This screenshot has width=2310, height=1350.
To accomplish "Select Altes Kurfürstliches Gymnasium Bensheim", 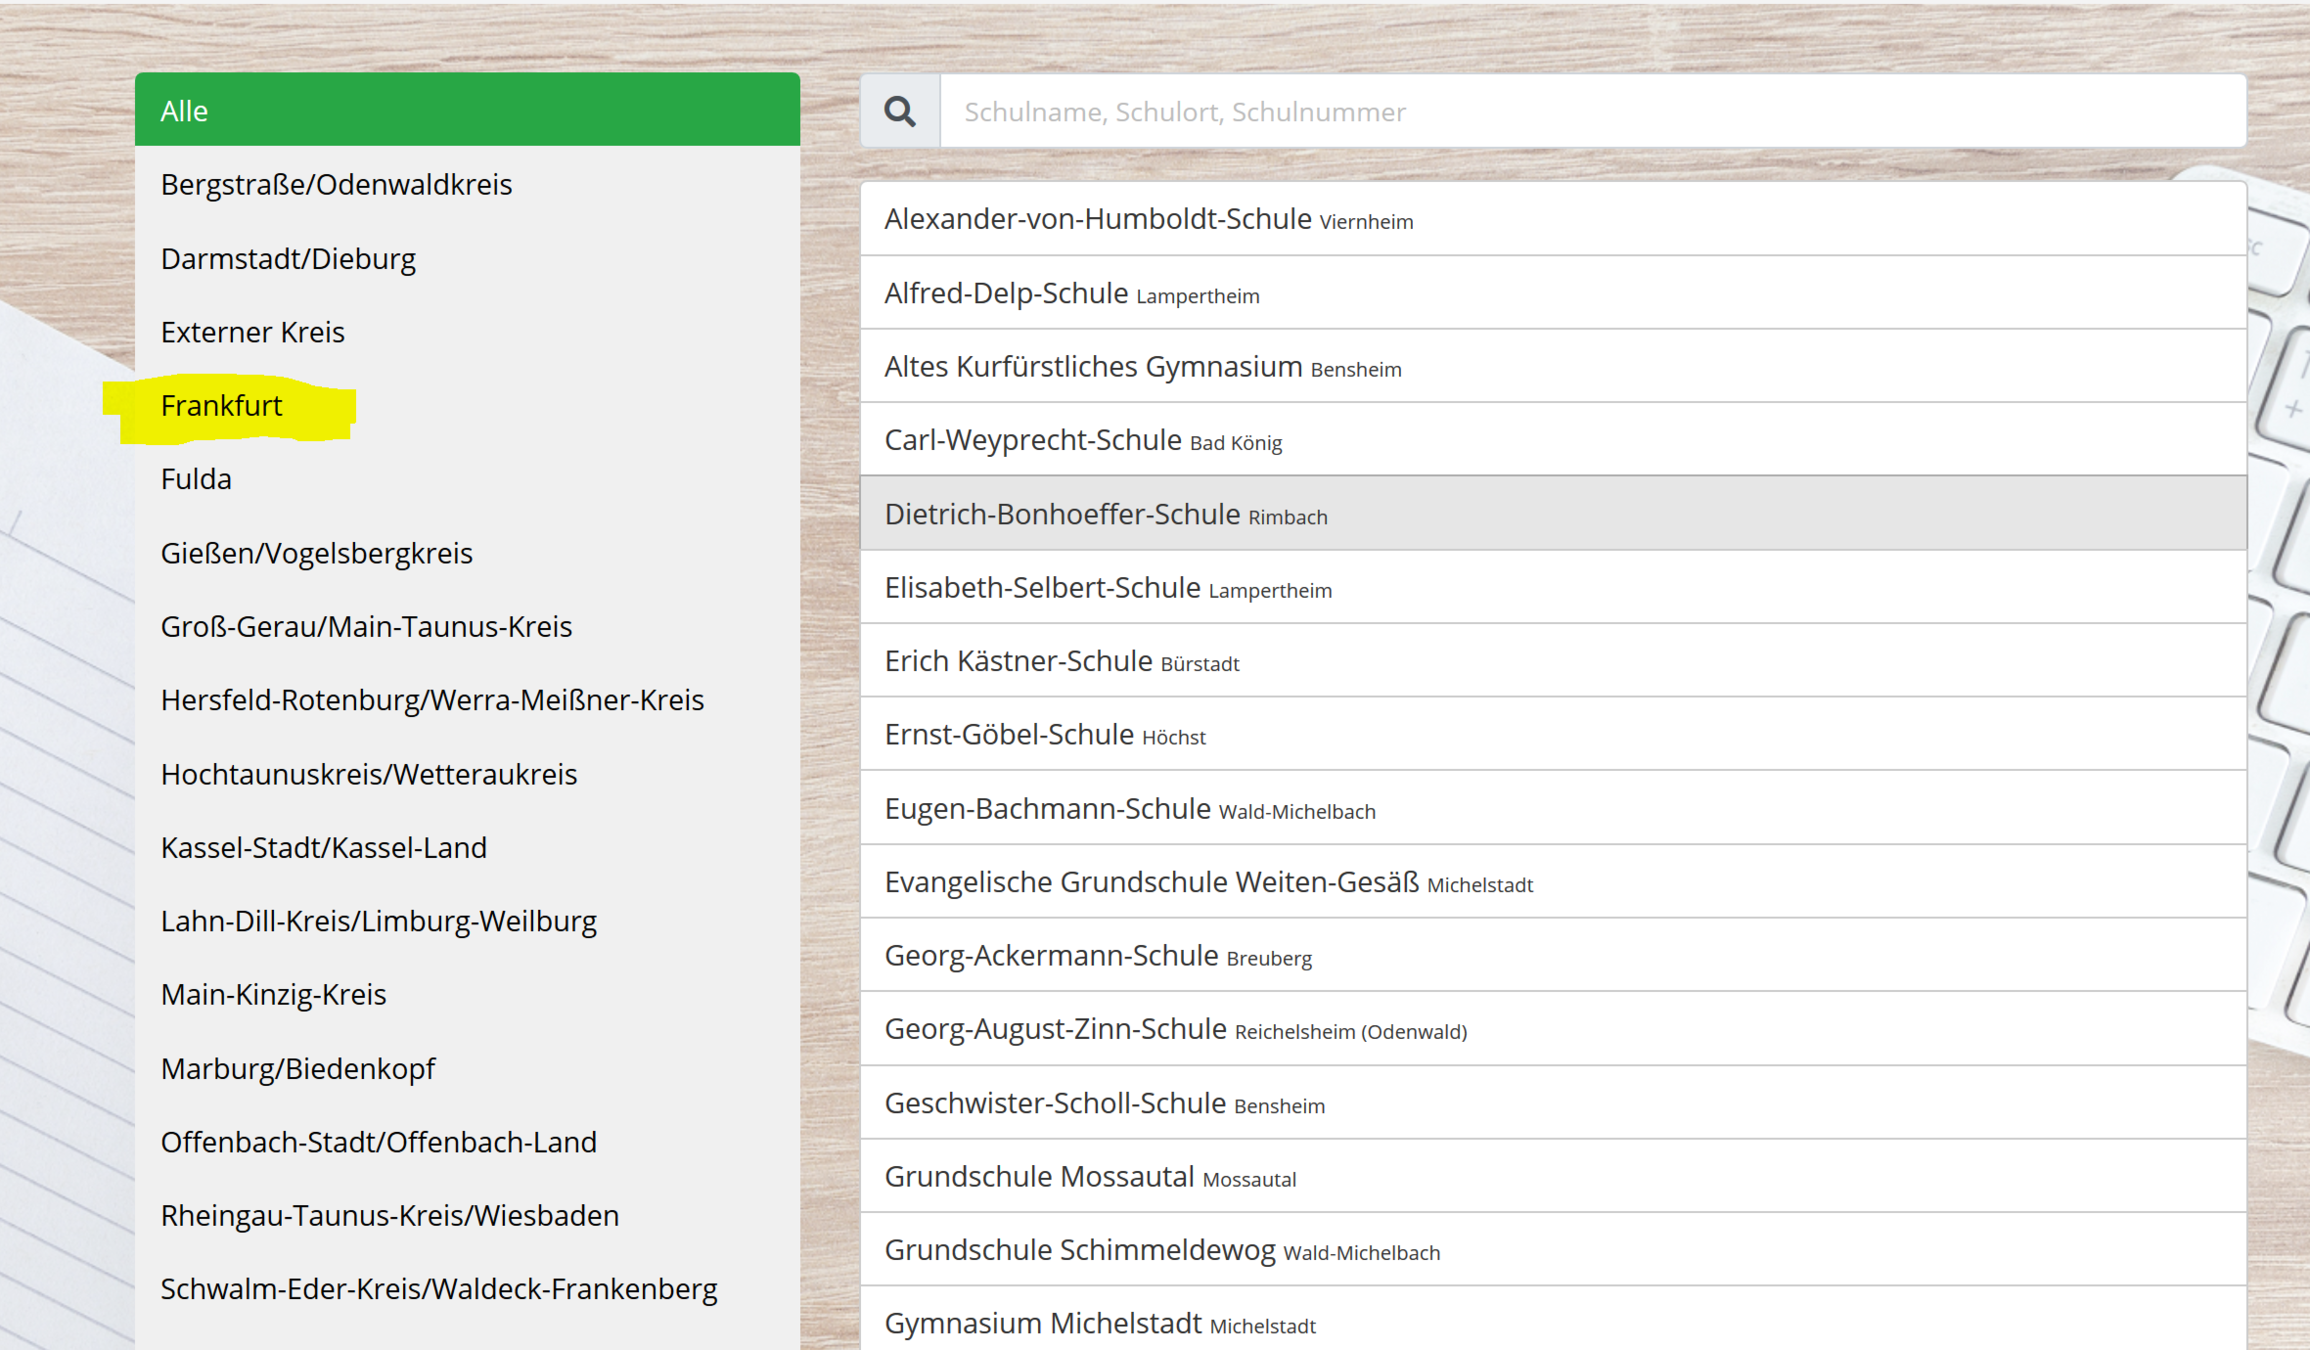I will pyautogui.click(x=1142, y=367).
